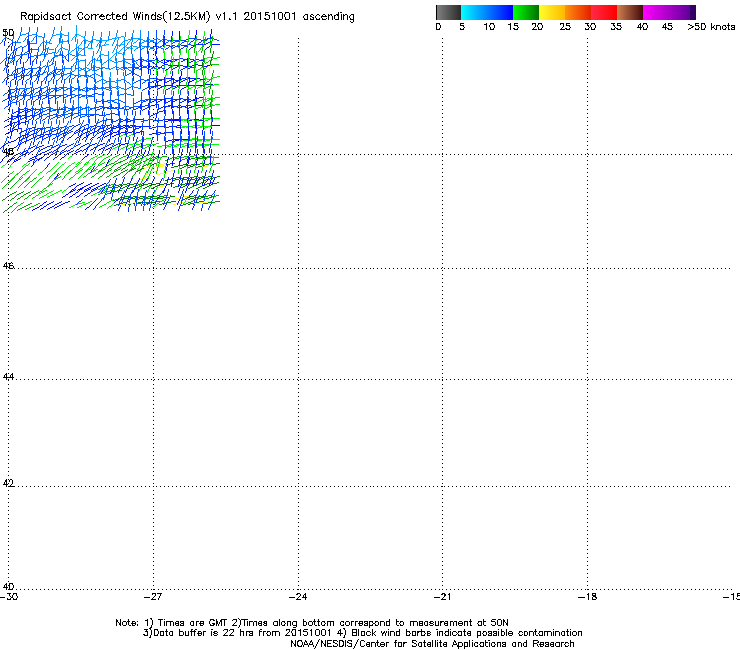The height and width of the screenshot is (650, 740).
Task: Click the brown 35-40 knots color bar segment
Action: coord(630,12)
